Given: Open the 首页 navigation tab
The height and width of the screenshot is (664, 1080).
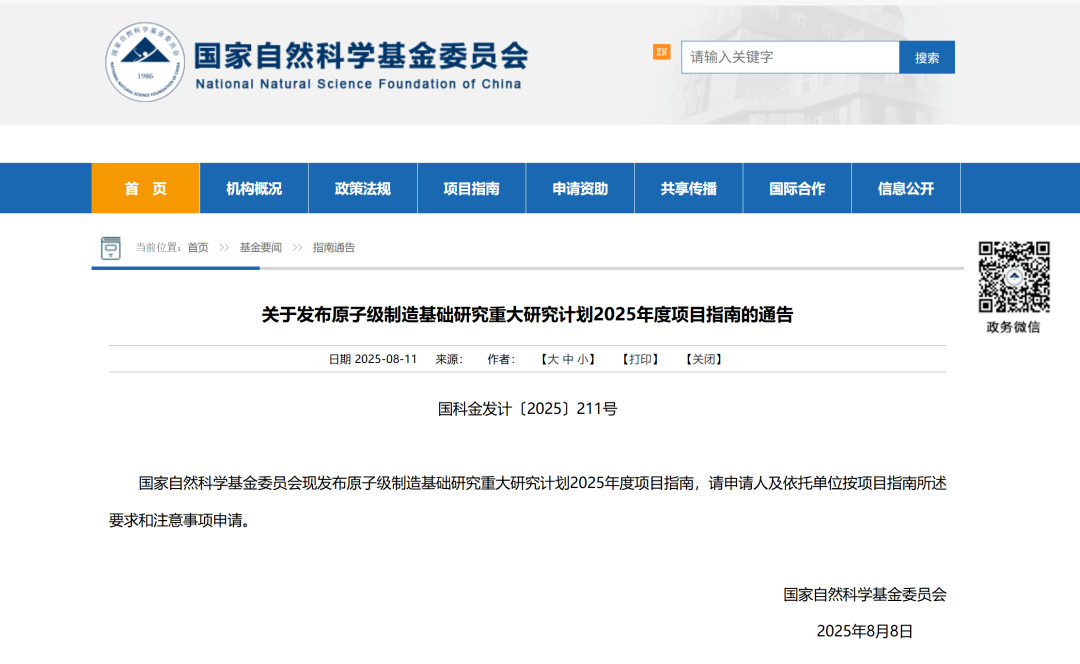Looking at the screenshot, I should 145,188.
